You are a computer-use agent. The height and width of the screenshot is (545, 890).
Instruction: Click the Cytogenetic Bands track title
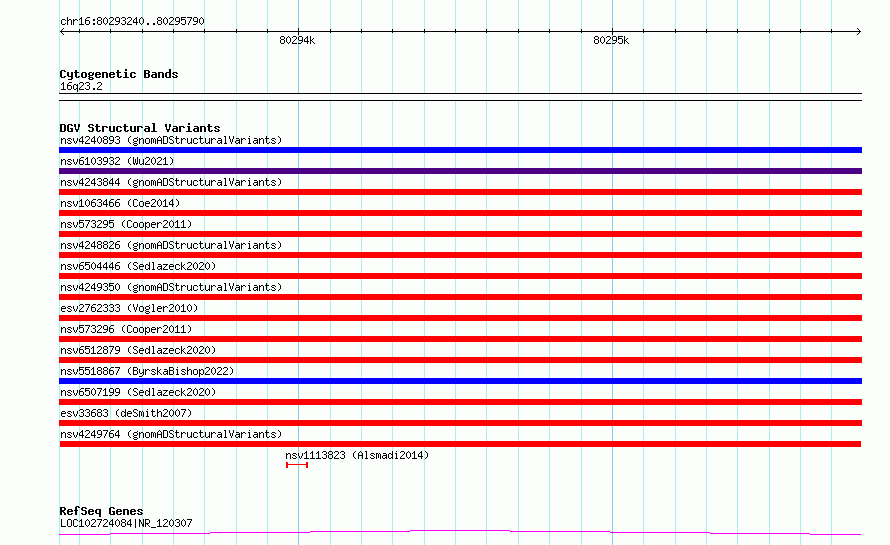pos(119,74)
